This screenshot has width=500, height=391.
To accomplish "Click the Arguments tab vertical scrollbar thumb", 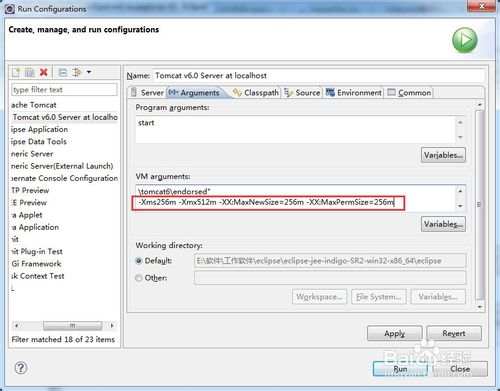I will coord(479,204).
